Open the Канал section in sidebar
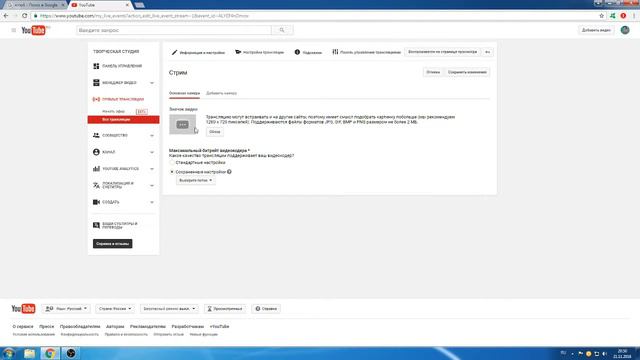 coord(109,152)
